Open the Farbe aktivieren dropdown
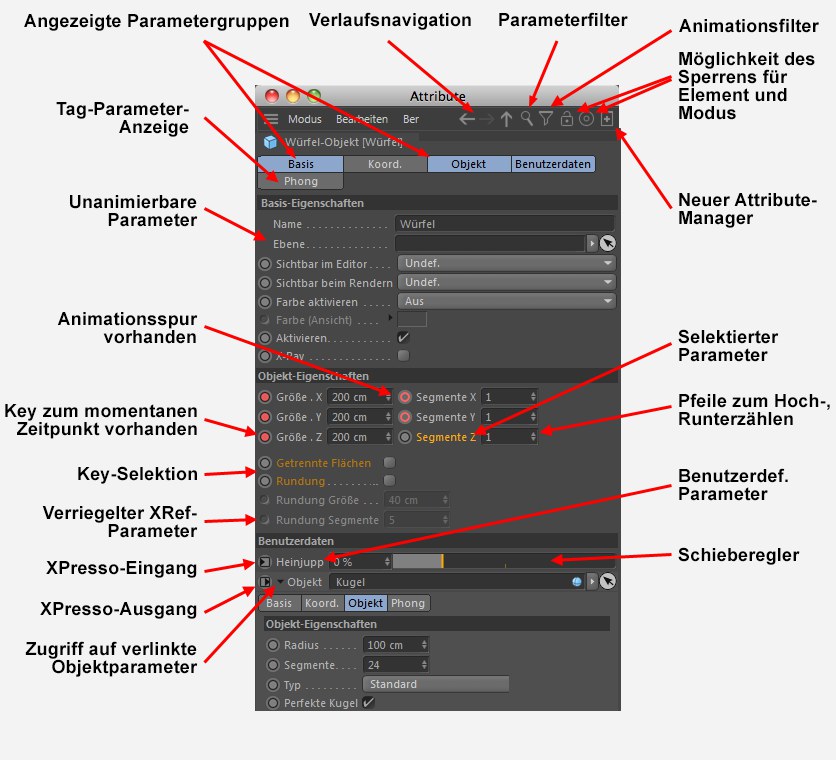 click(x=507, y=301)
